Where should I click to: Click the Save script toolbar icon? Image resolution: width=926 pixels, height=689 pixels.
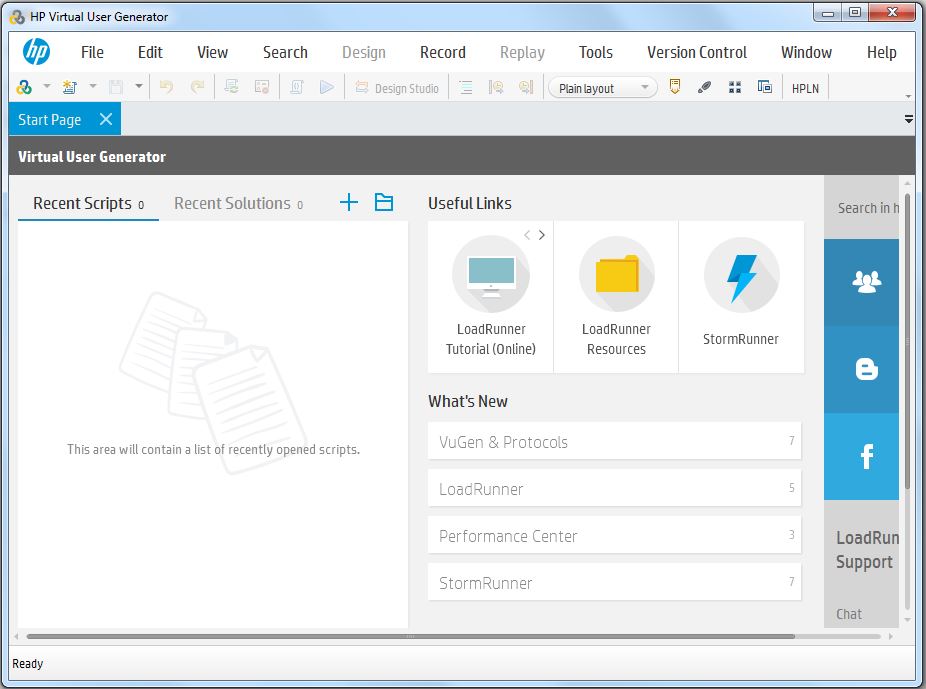coord(115,87)
